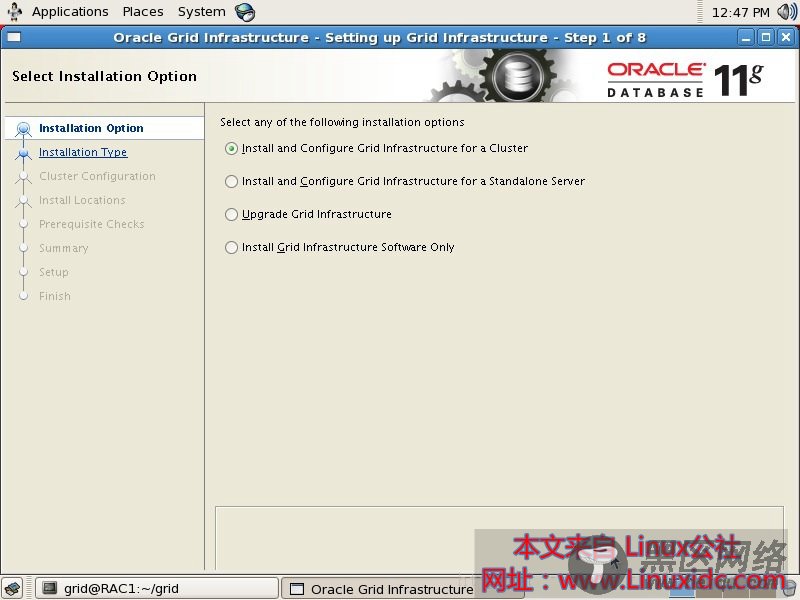Screen dimensions: 800x600
Task: Click the 12:47 PM clock
Action: 740,12
